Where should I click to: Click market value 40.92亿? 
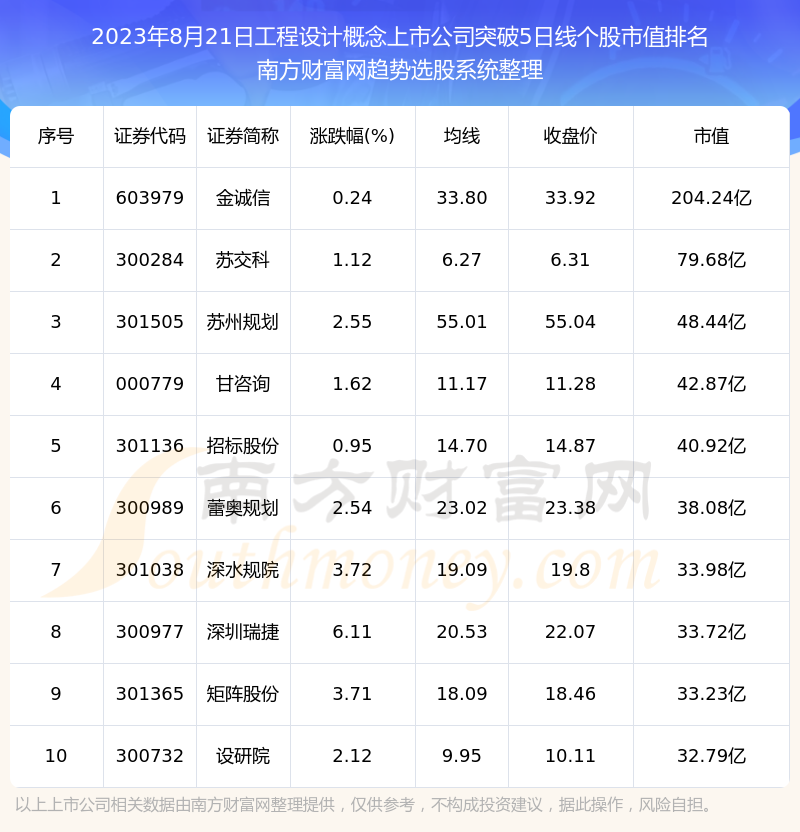point(711,446)
